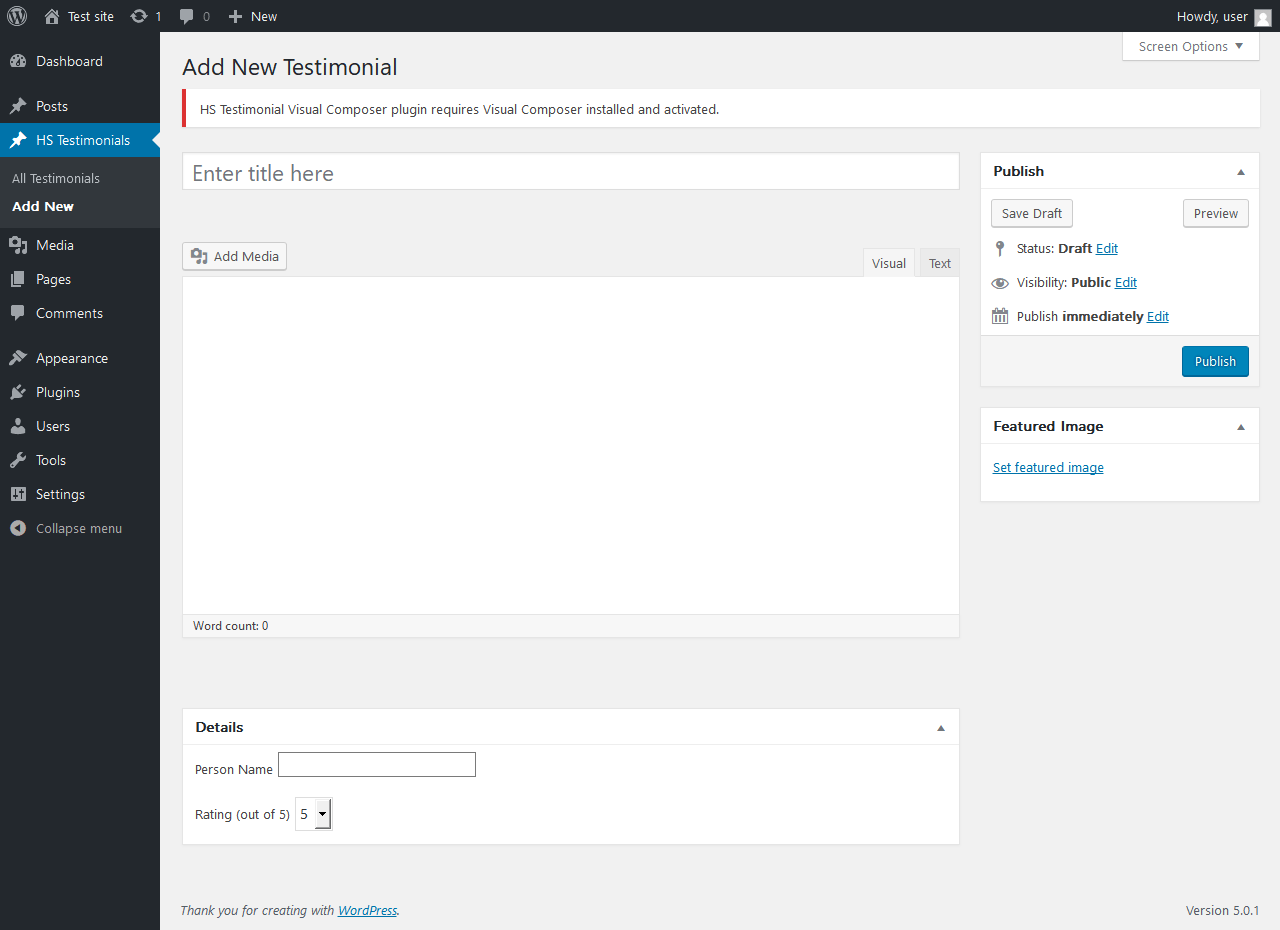Collapse the Featured Image panel arrow
Screen dimensions: 1280x930
[1241, 427]
